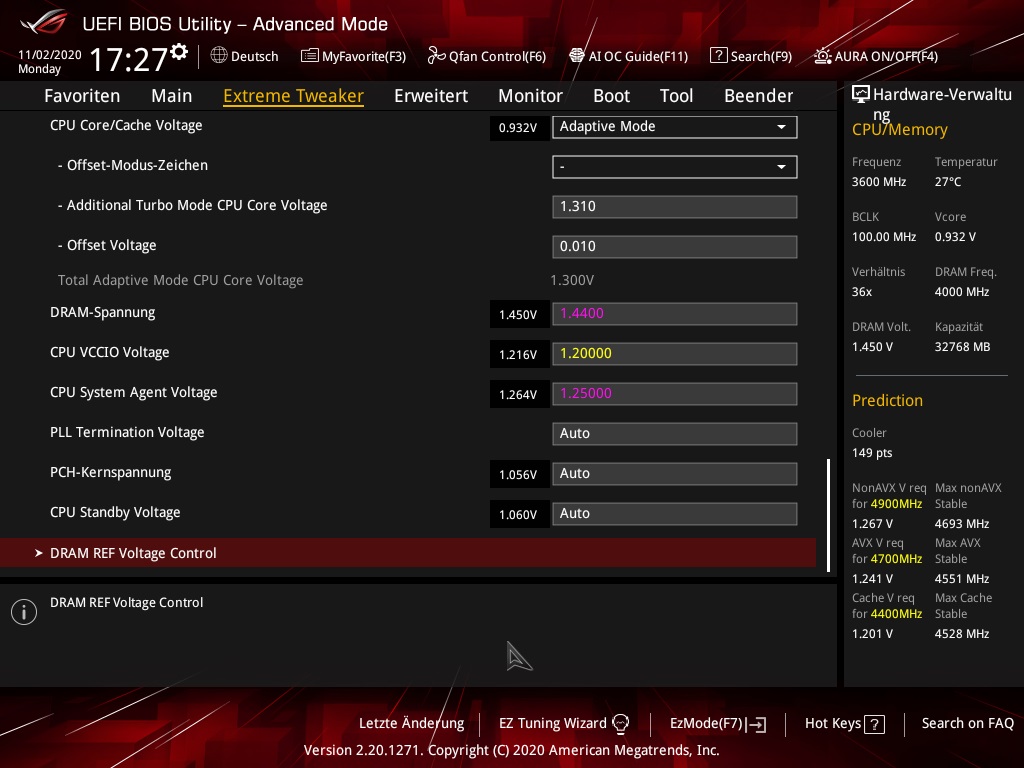Click the EZ Tuning Wizard bulb icon
The height and width of the screenshot is (768, 1024).
(x=620, y=724)
